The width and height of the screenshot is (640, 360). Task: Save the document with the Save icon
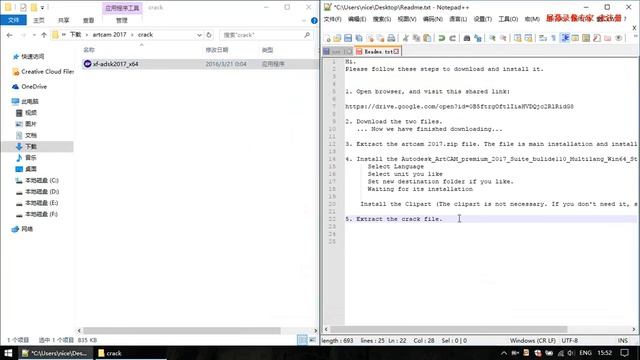(x=348, y=38)
